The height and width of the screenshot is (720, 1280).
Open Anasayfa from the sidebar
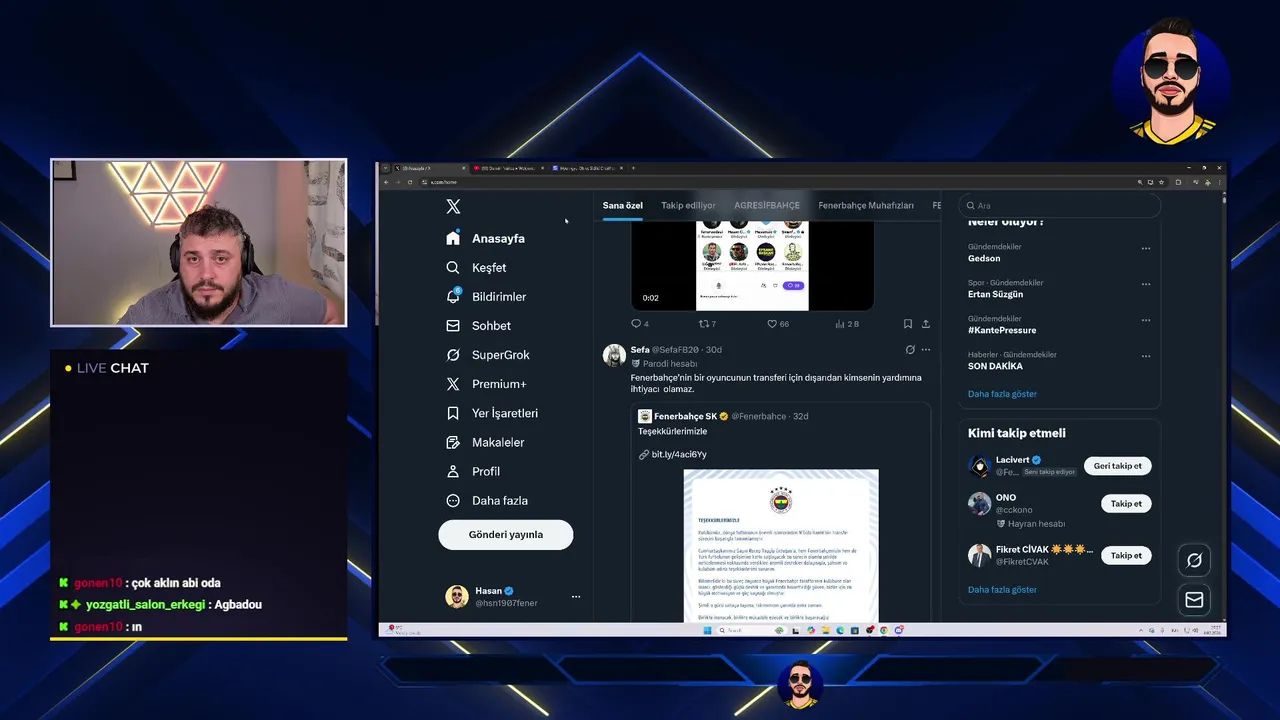(485, 238)
